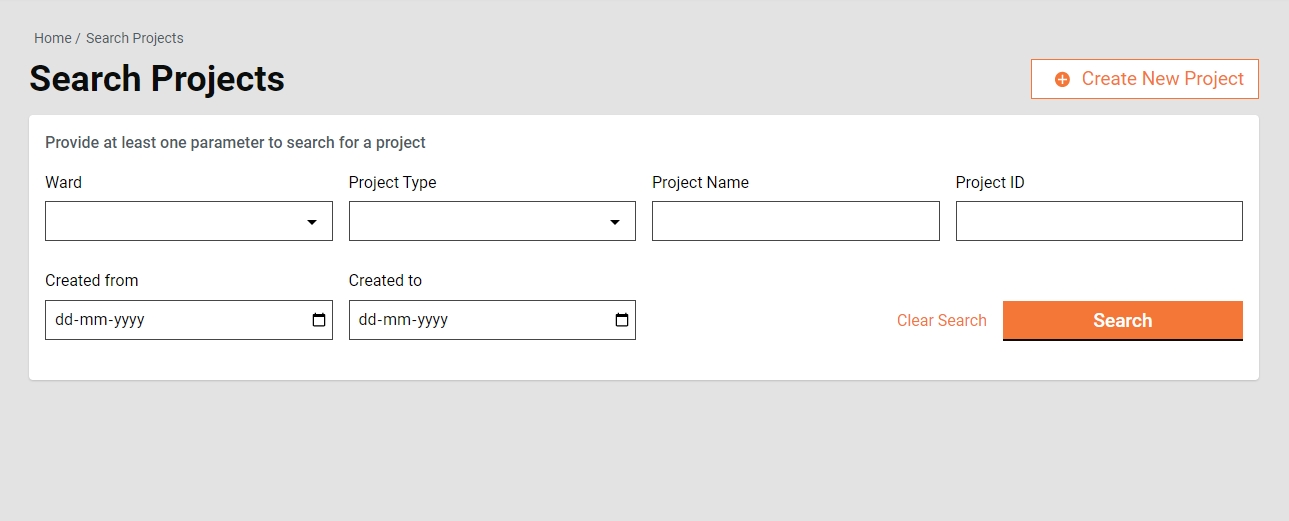Image resolution: width=1289 pixels, height=521 pixels.
Task: Click the Created from date field
Action: (x=170, y=320)
